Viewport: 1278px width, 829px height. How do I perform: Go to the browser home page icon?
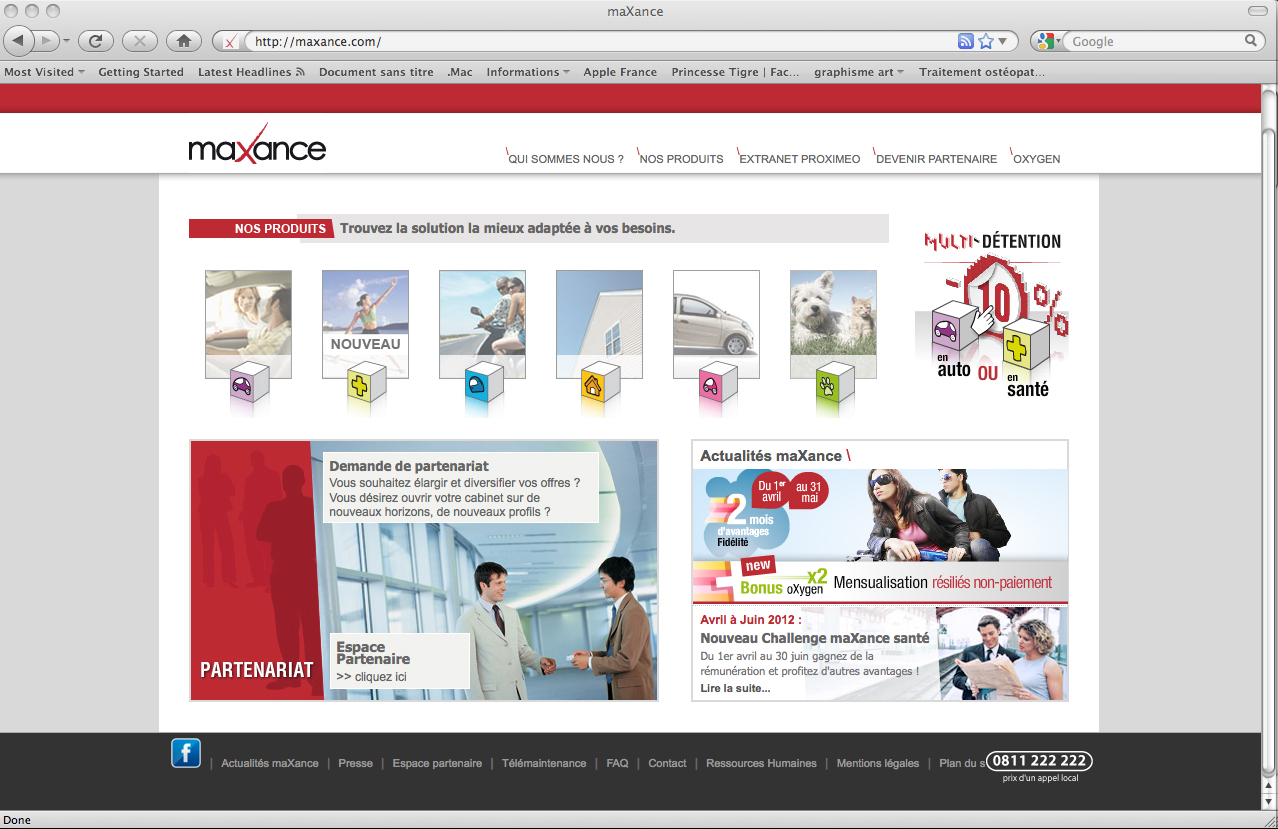coord(183,41)
